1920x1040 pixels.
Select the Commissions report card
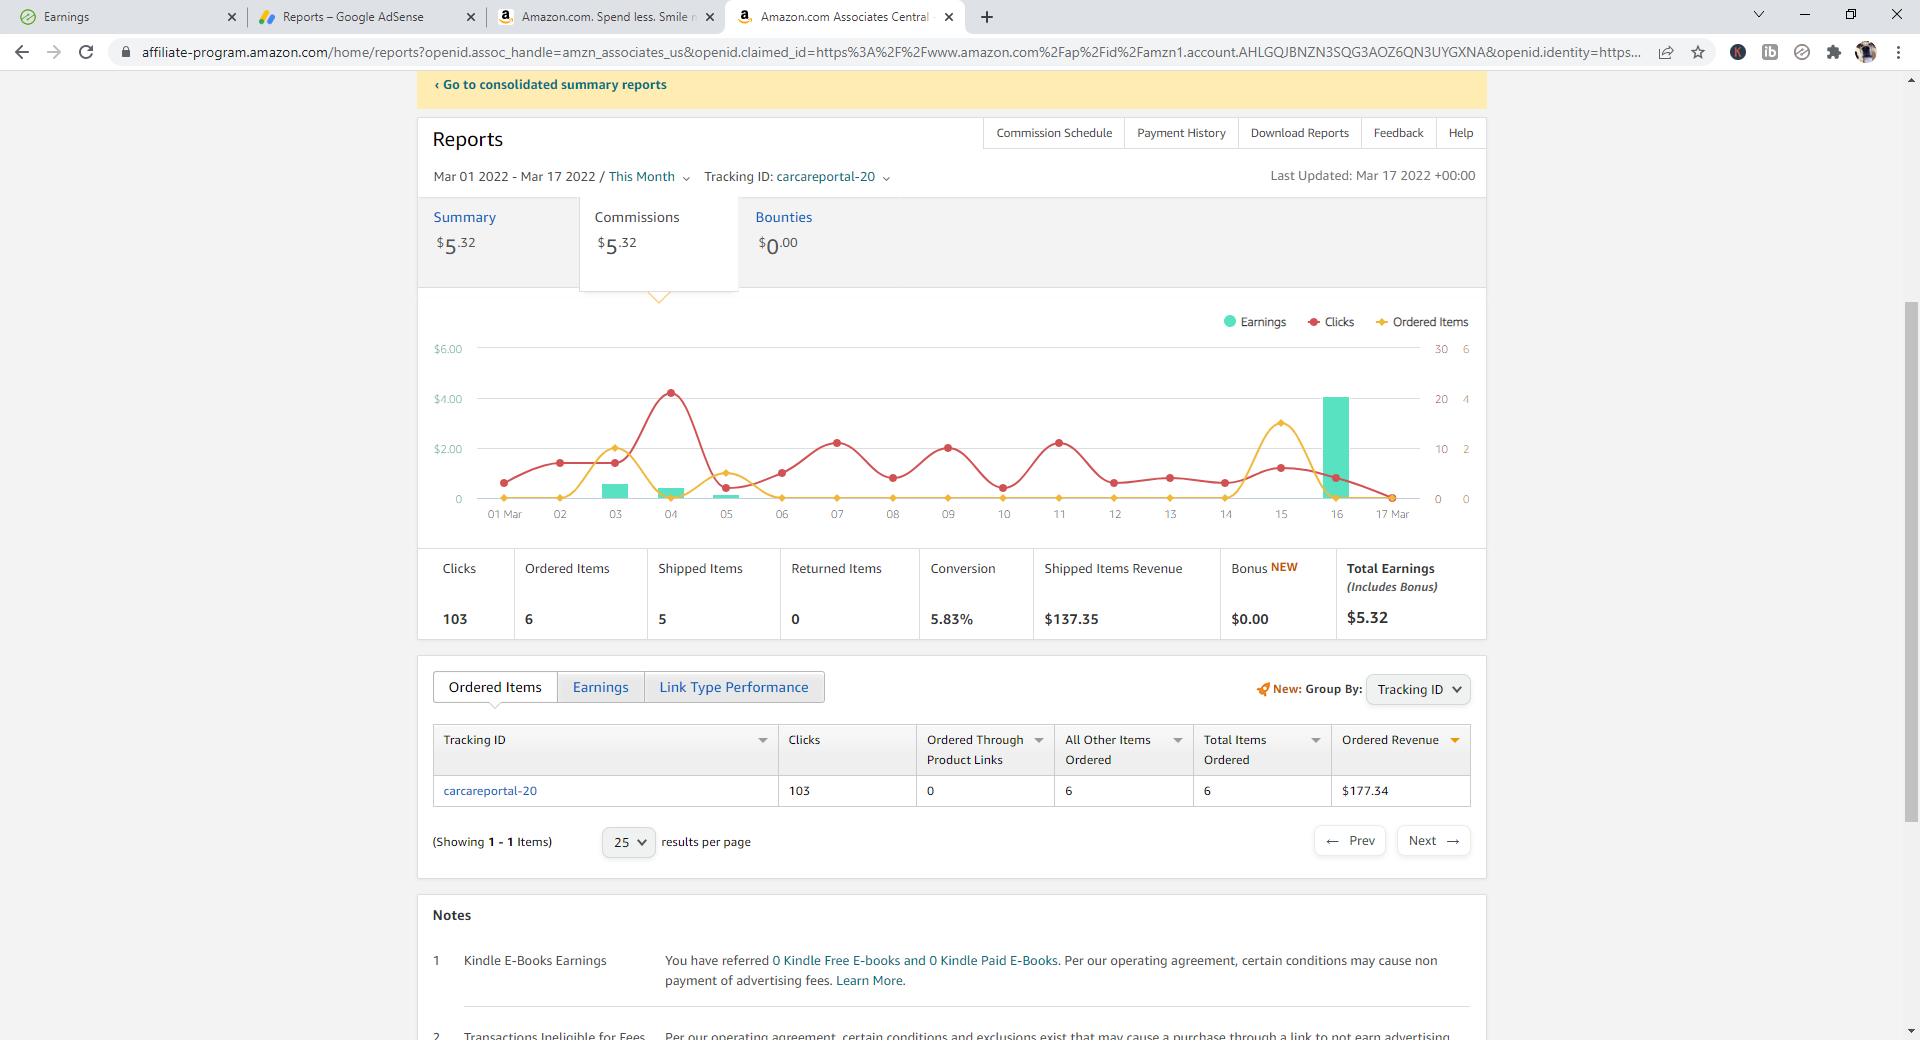point(659,243)
